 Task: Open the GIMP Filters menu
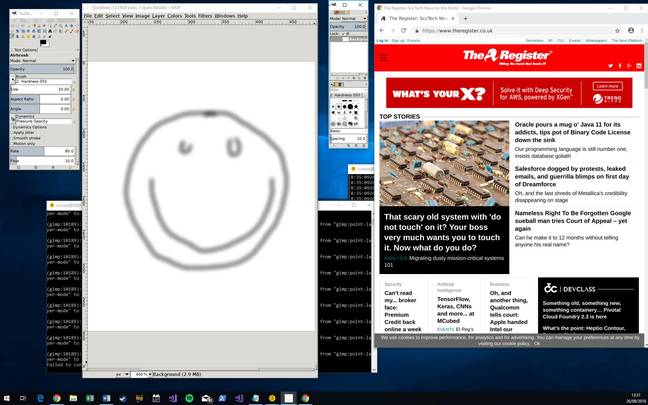[x=205, y=16]
